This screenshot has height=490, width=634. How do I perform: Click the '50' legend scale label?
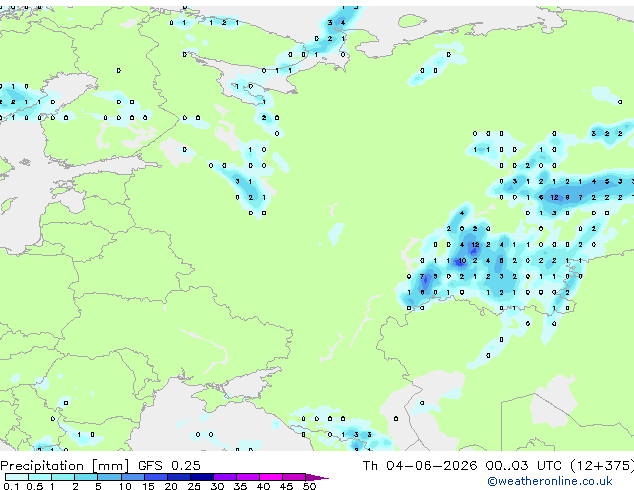pos(309,486)
